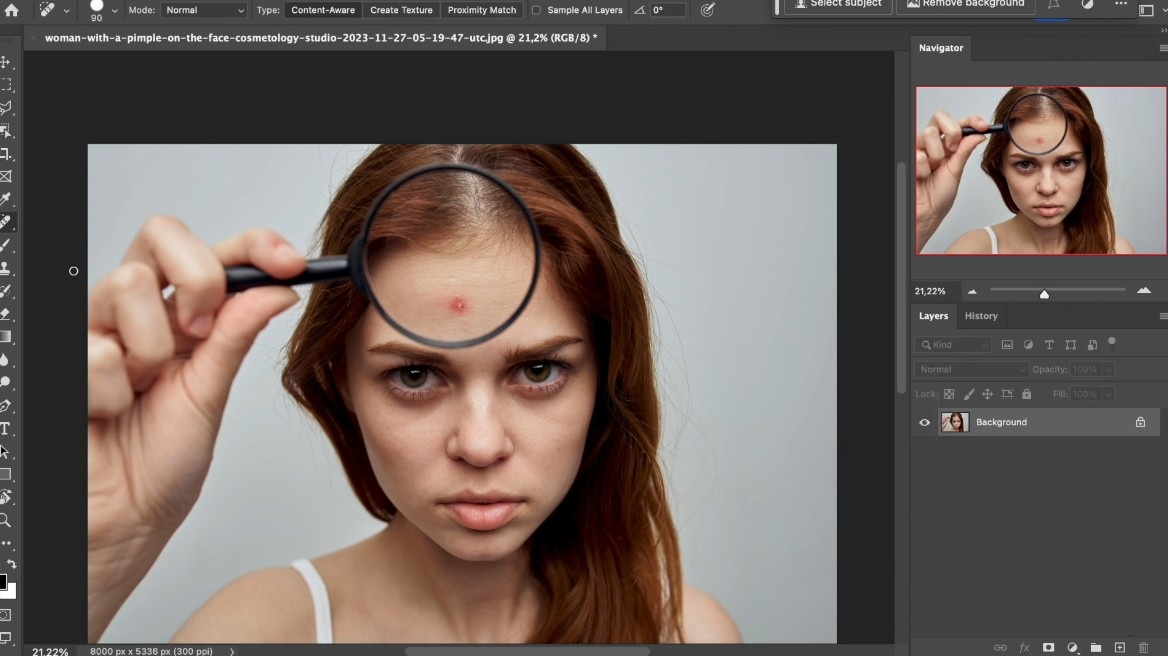
Task: Select the Hand tool
Action: 6,497
